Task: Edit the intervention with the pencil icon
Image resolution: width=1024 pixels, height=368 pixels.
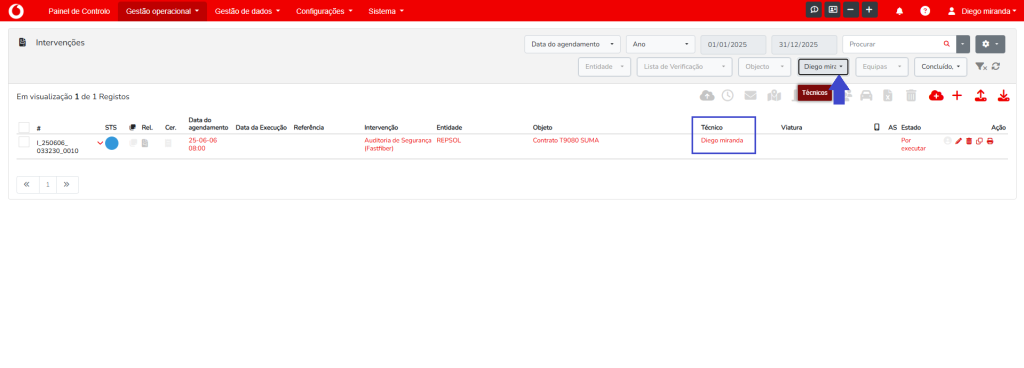Action: tap(958, 141)
